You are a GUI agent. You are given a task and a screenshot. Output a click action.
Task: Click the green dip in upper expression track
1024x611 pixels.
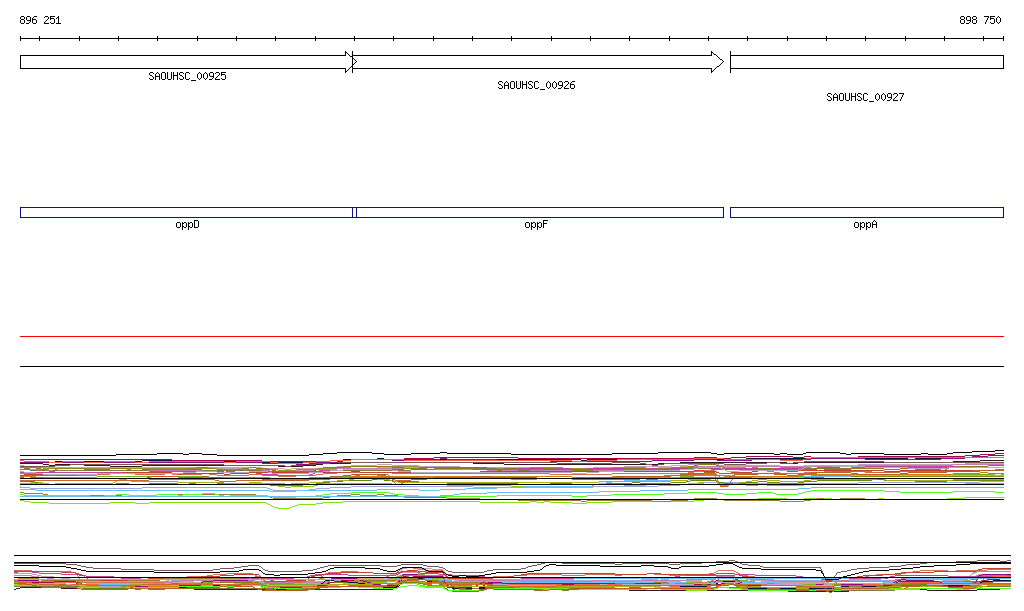(284, 508)
